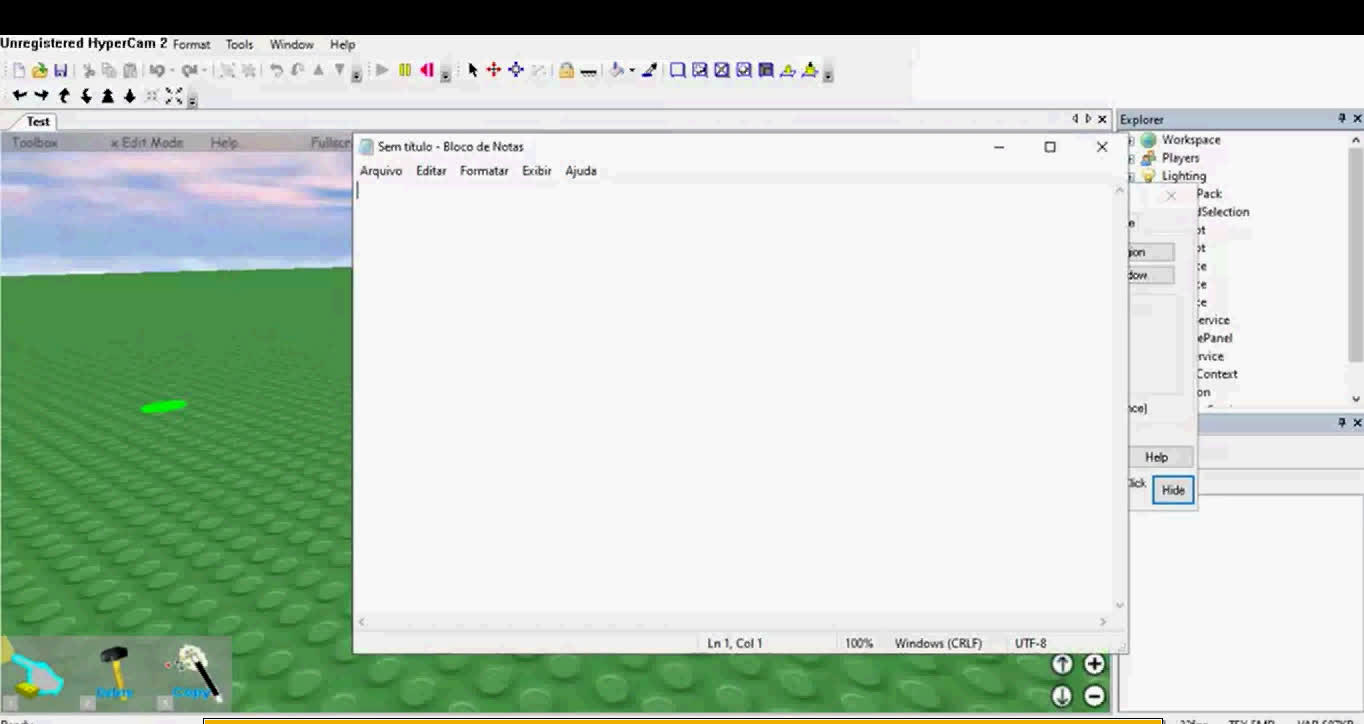The width and height of the screenshot is (1364, 724).
Task: Open the pen color dropdown in the toolbar
Action: point(632,70)
